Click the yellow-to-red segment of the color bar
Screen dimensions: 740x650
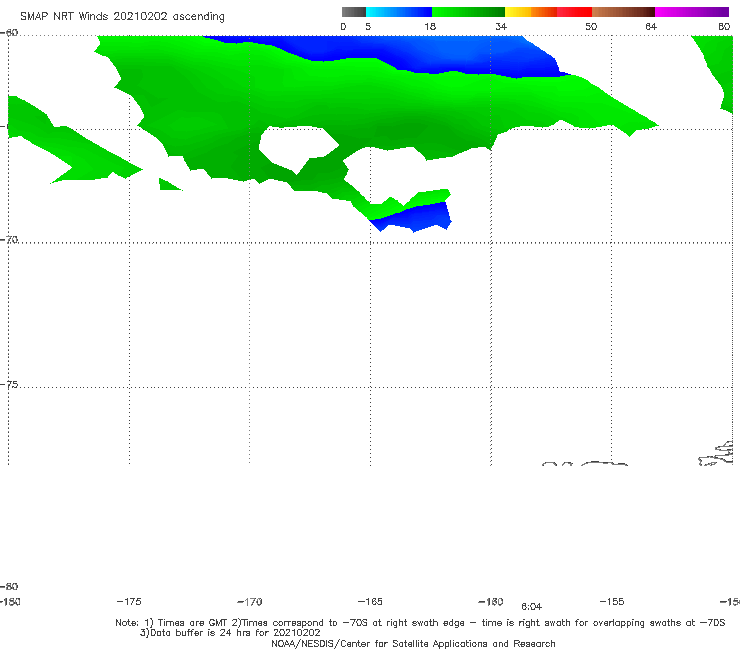point(548,12)
